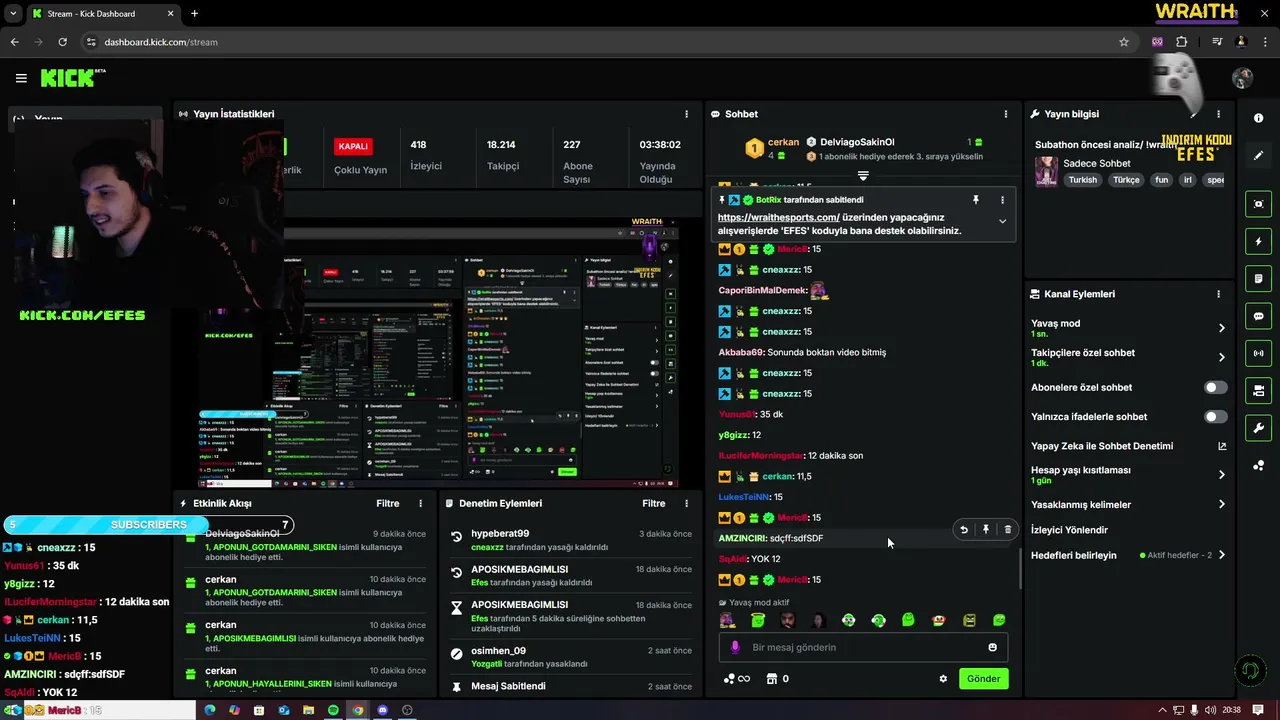This screenshot has height=720, width=1280.
Task: Open the info icon in the right sidebar
Action: (x=1258, y=119)
